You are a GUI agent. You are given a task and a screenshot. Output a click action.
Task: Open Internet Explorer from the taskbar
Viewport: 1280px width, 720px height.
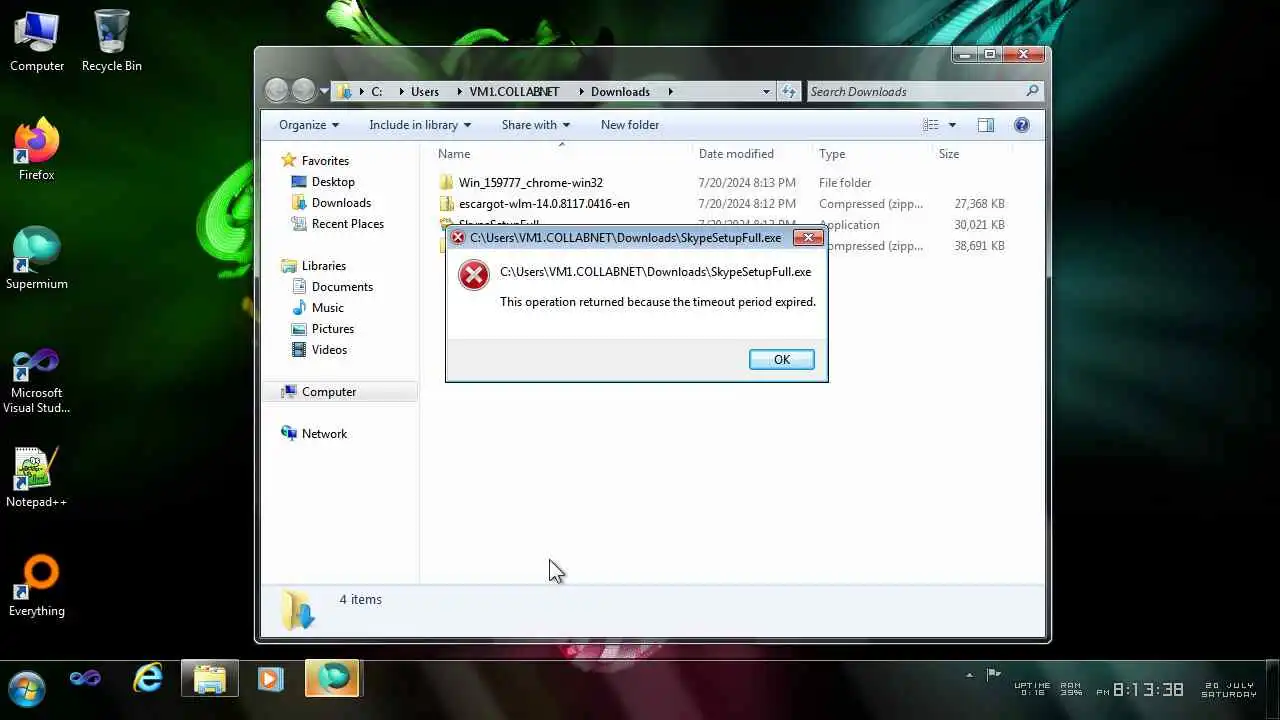click(148, 679)
